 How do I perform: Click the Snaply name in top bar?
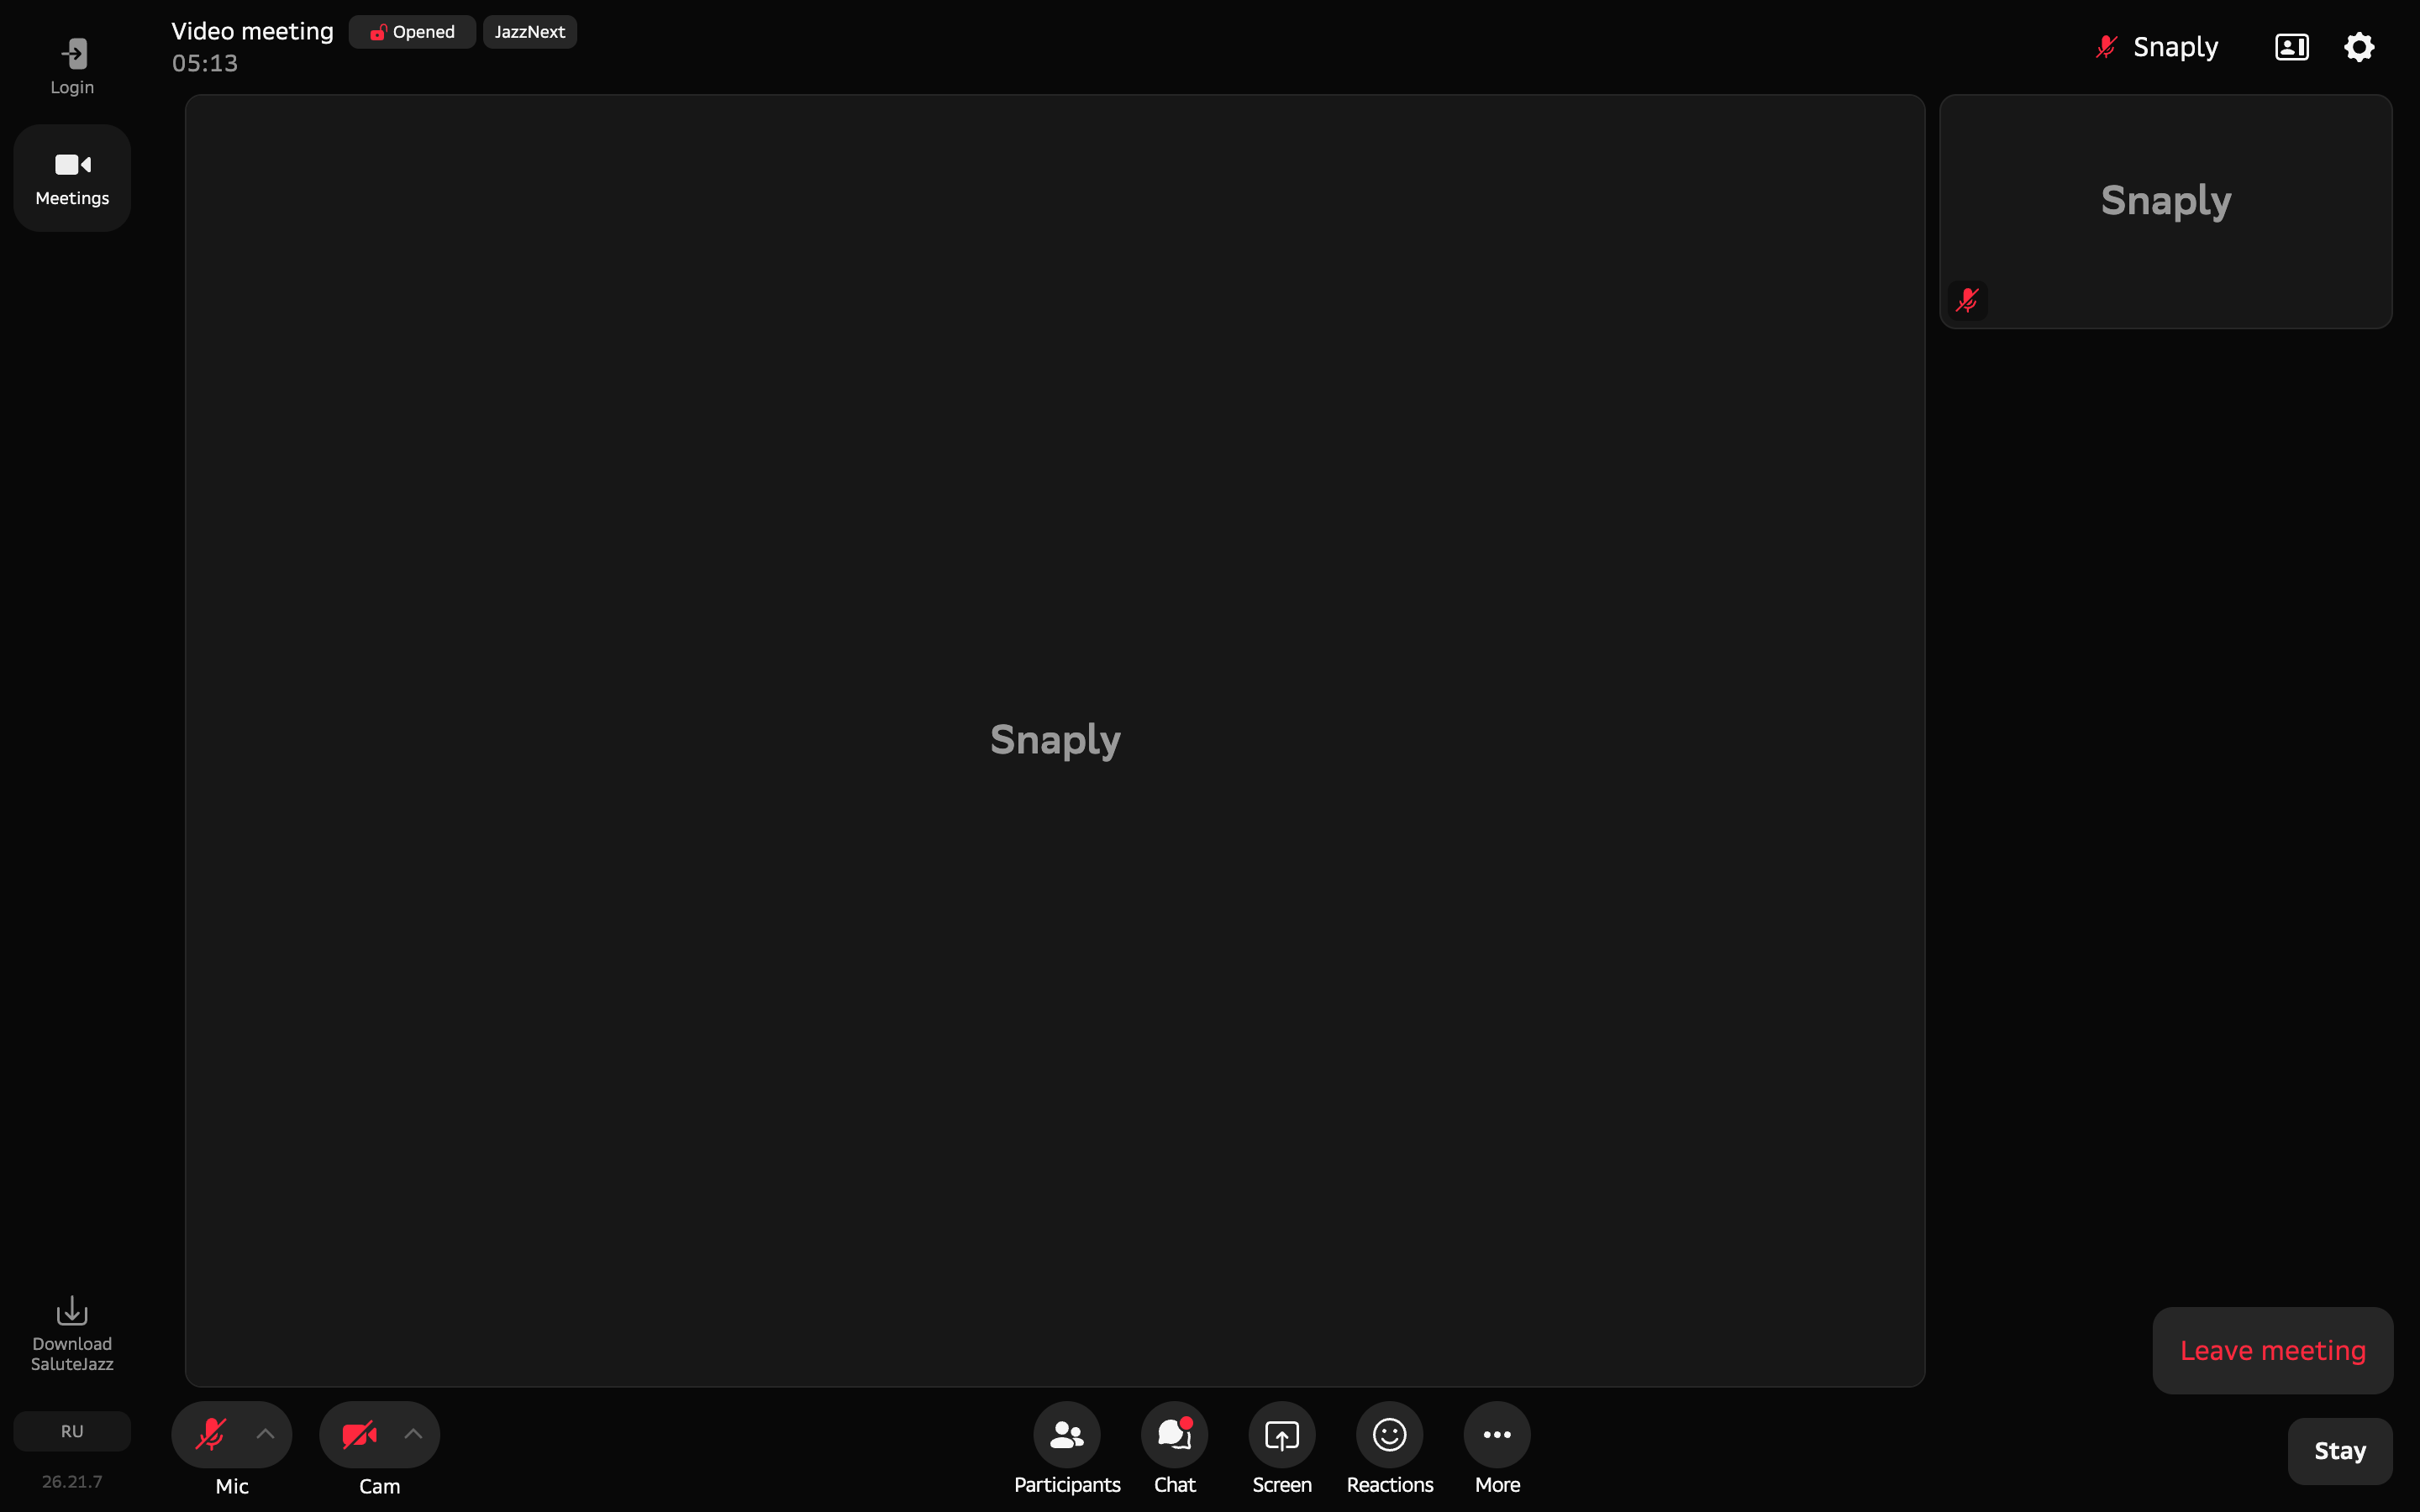click(2175, 47)
